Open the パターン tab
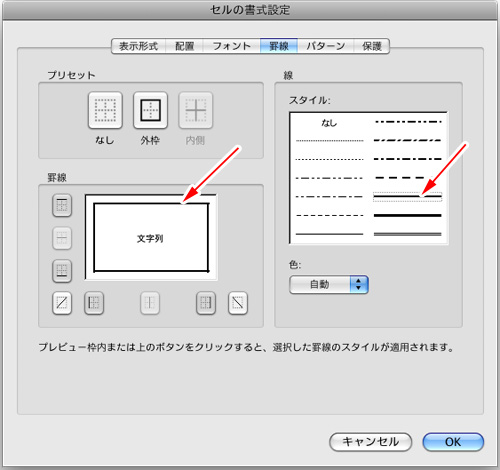This screenshot has width=500, height=470. (x=326, y=46)
